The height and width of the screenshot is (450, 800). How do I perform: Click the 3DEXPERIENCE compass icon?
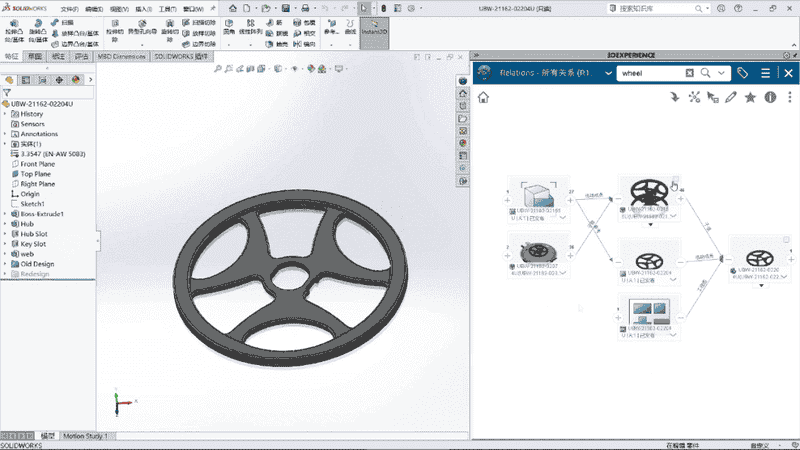[x=484, y=73]
